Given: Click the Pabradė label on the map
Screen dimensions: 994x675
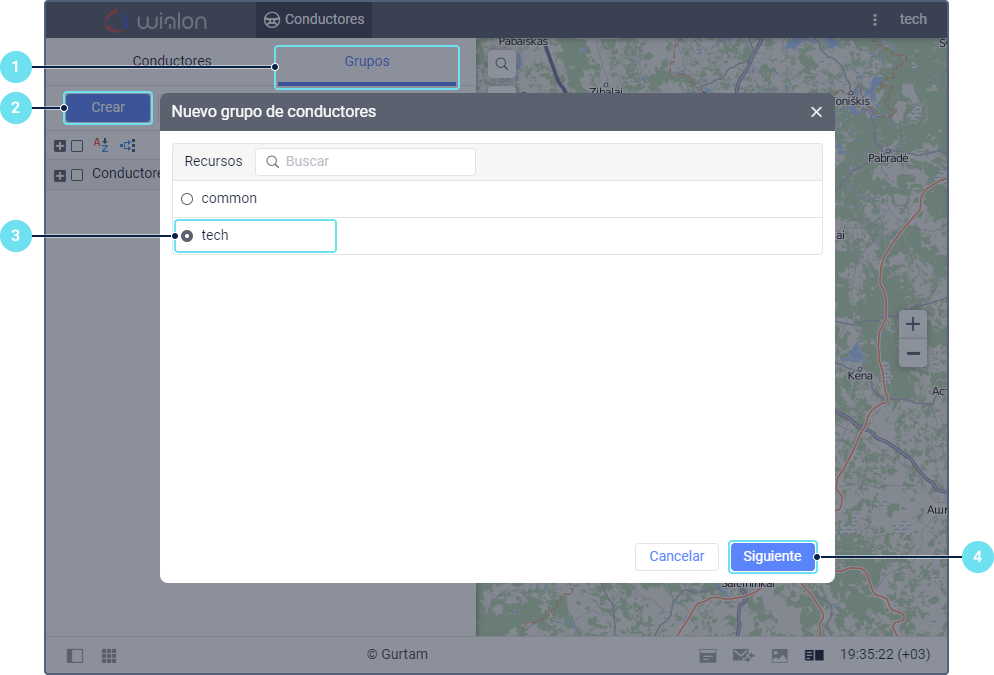Looking at the screenshot, I should coord(888,158).
